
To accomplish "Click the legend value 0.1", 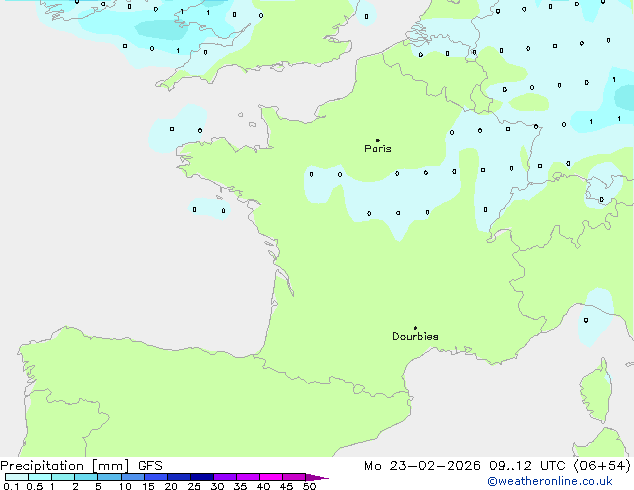I will (x=11, y=486).
